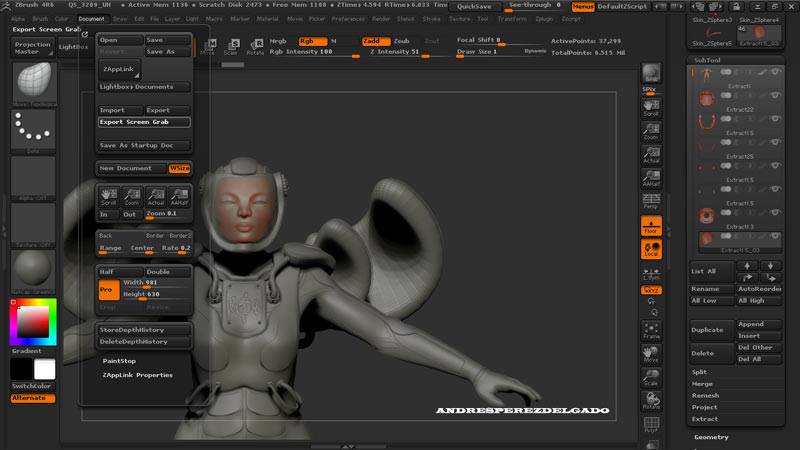This screenshot has height=450, width=800.
Task: Pick a color in the color picker square
Action: pos(33,322)
